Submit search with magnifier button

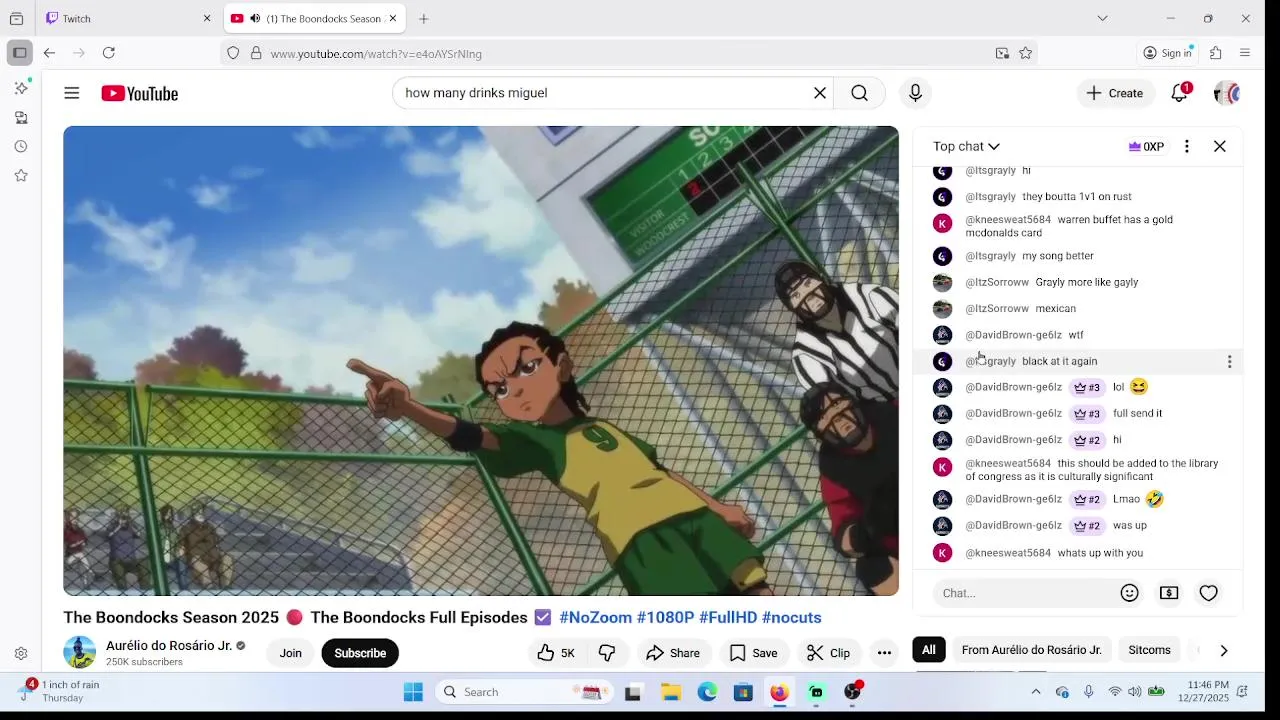[860, 93]
